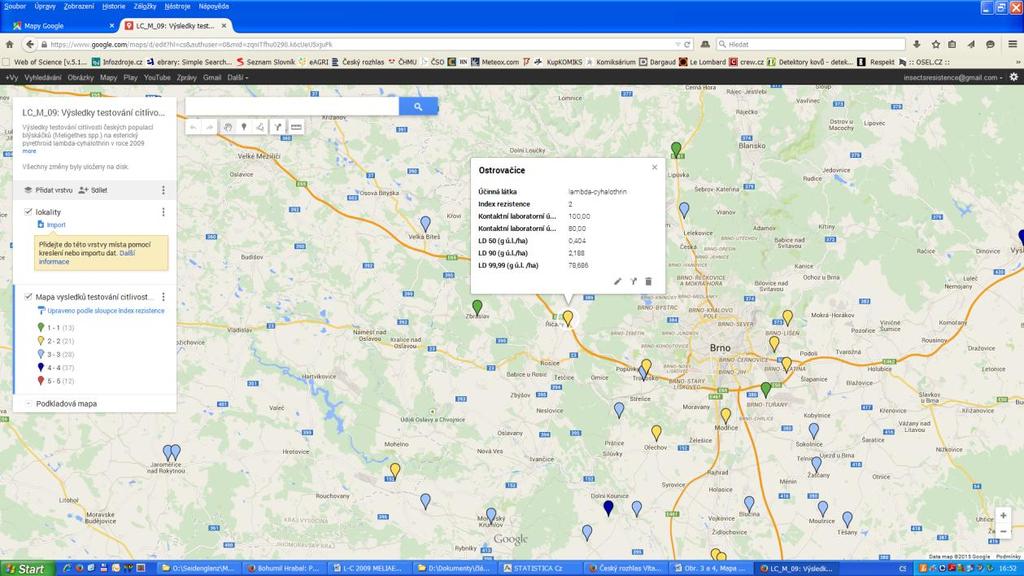
Task: Click Upraveno podle sloupce Index rezistence
Action: click(x=106, y=311)
